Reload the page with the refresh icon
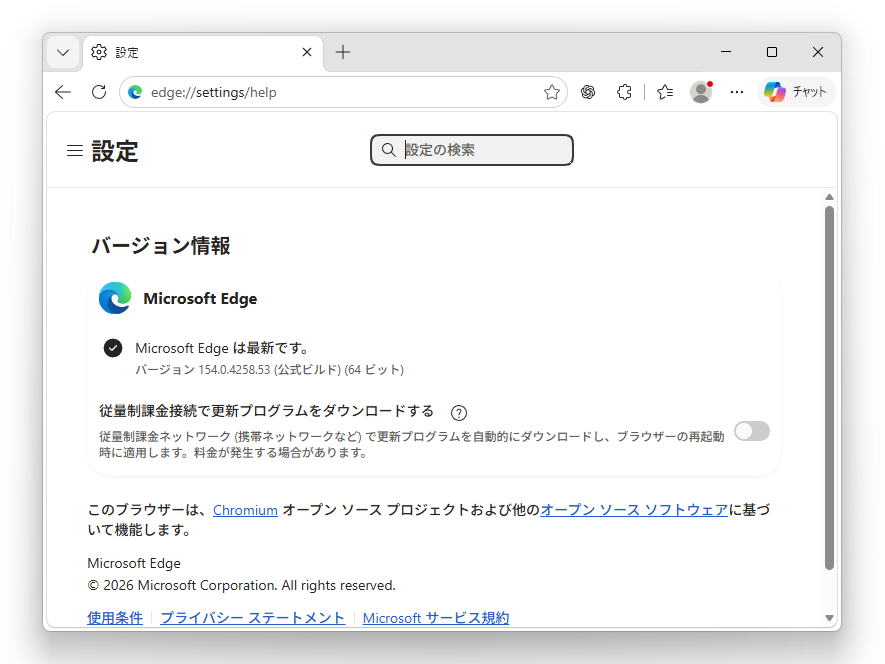Screen dimensions: 885x664 (99, 92)
